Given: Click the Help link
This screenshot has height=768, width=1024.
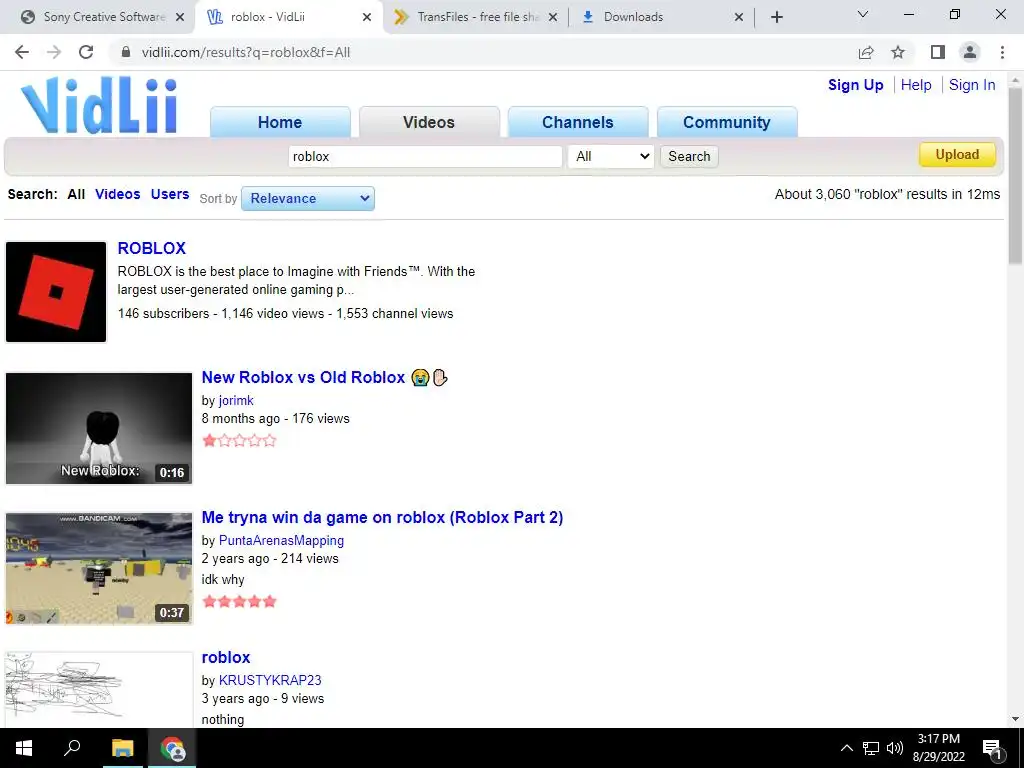Looking at the screenshot, I should pos(916,85).
